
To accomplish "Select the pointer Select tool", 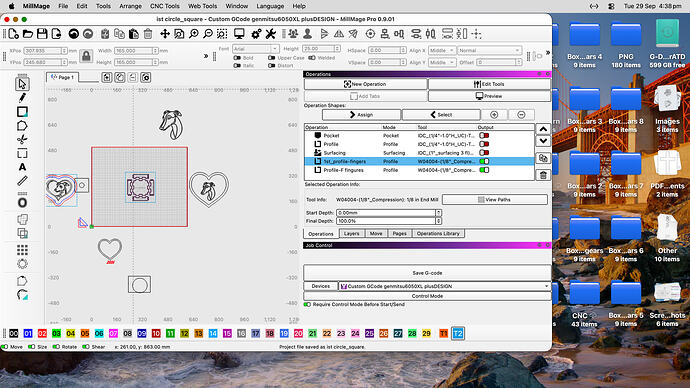I will (x=22, y=84).
